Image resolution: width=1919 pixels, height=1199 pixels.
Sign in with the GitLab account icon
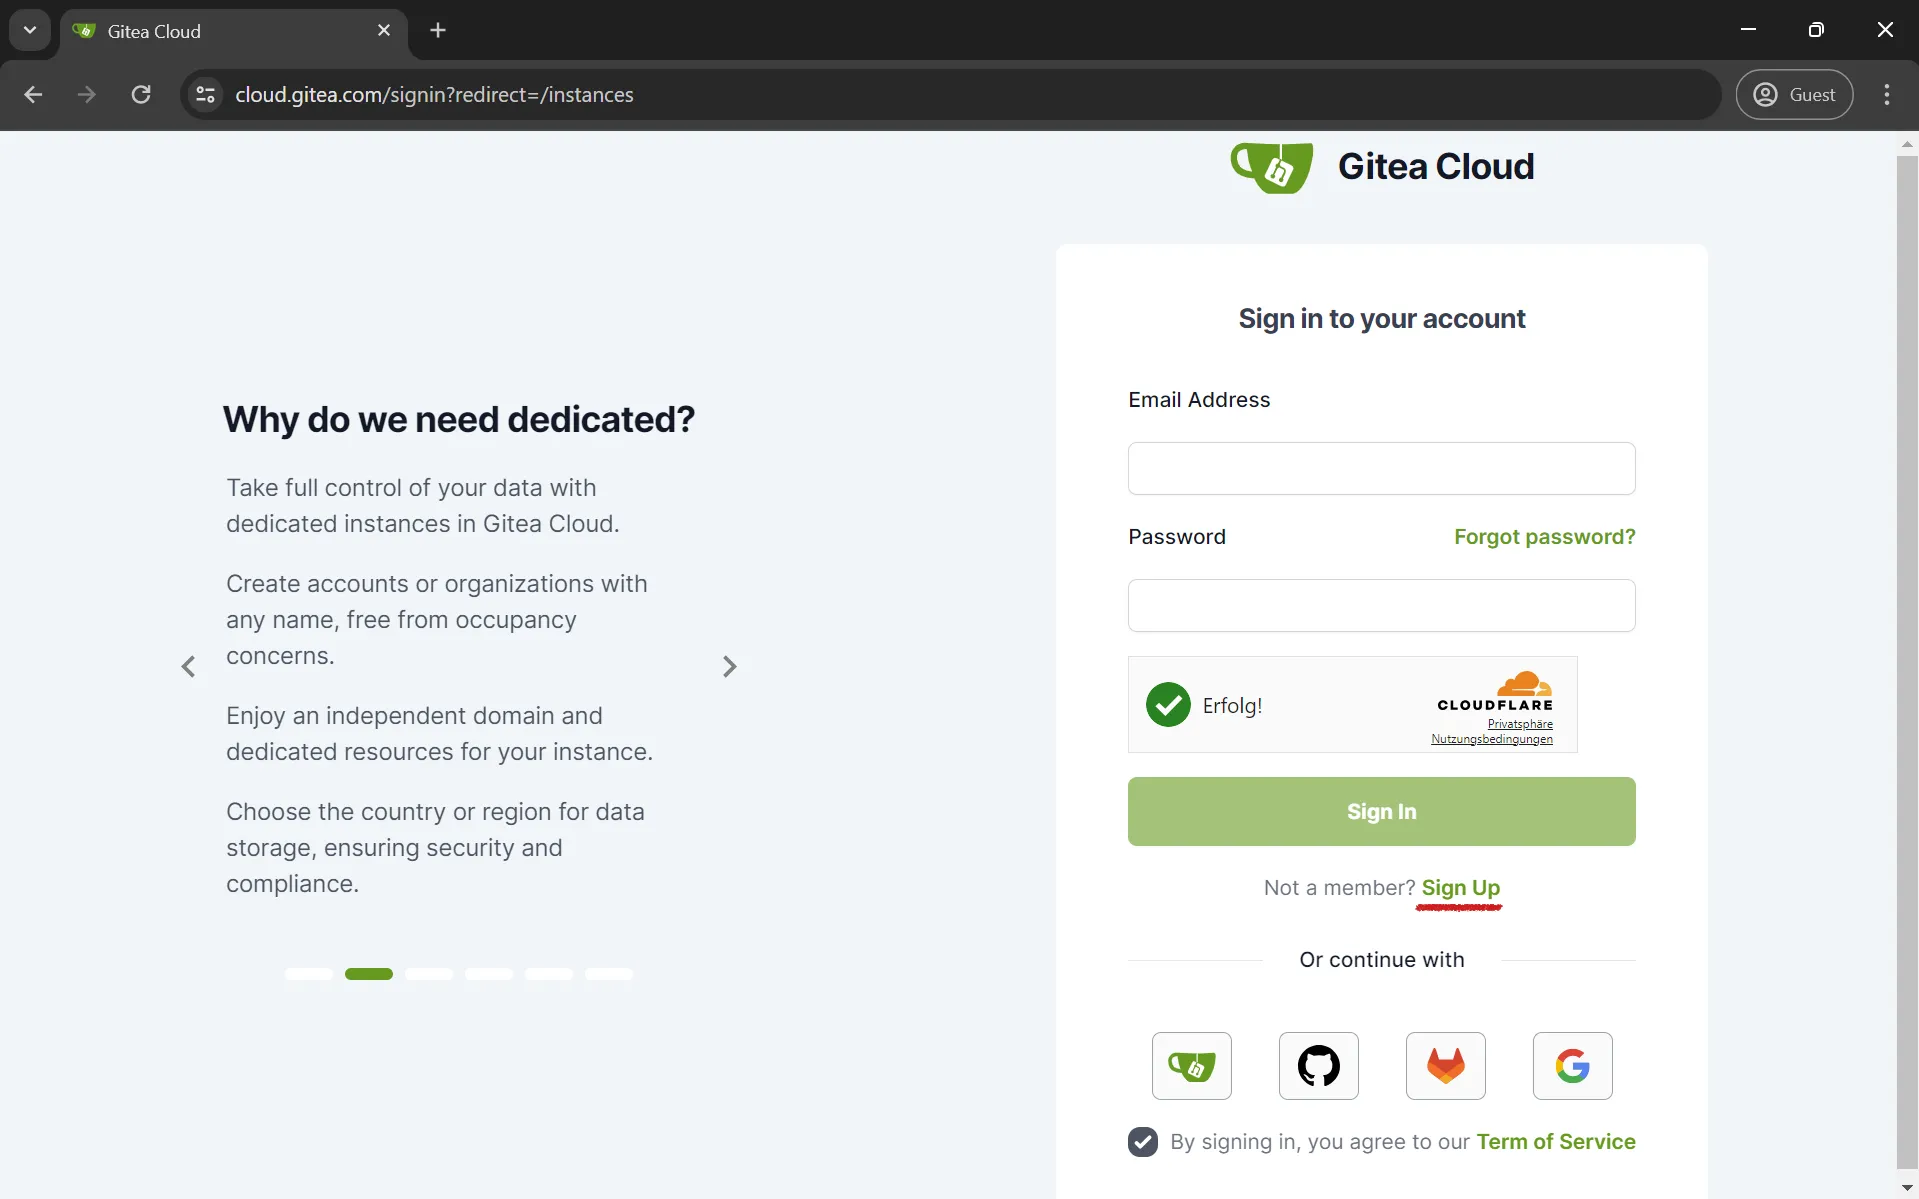click(1445, 1065)
